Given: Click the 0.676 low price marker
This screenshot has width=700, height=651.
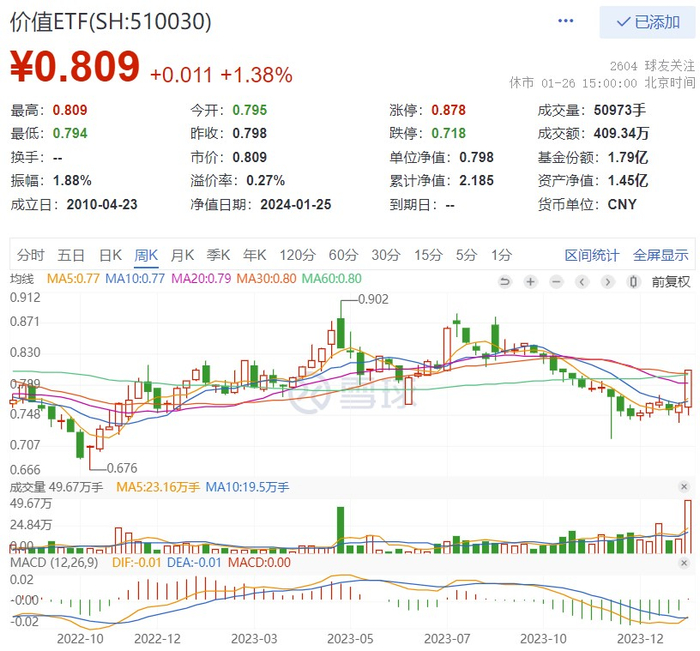Looking at the screenshot, I should click(122, 468).
